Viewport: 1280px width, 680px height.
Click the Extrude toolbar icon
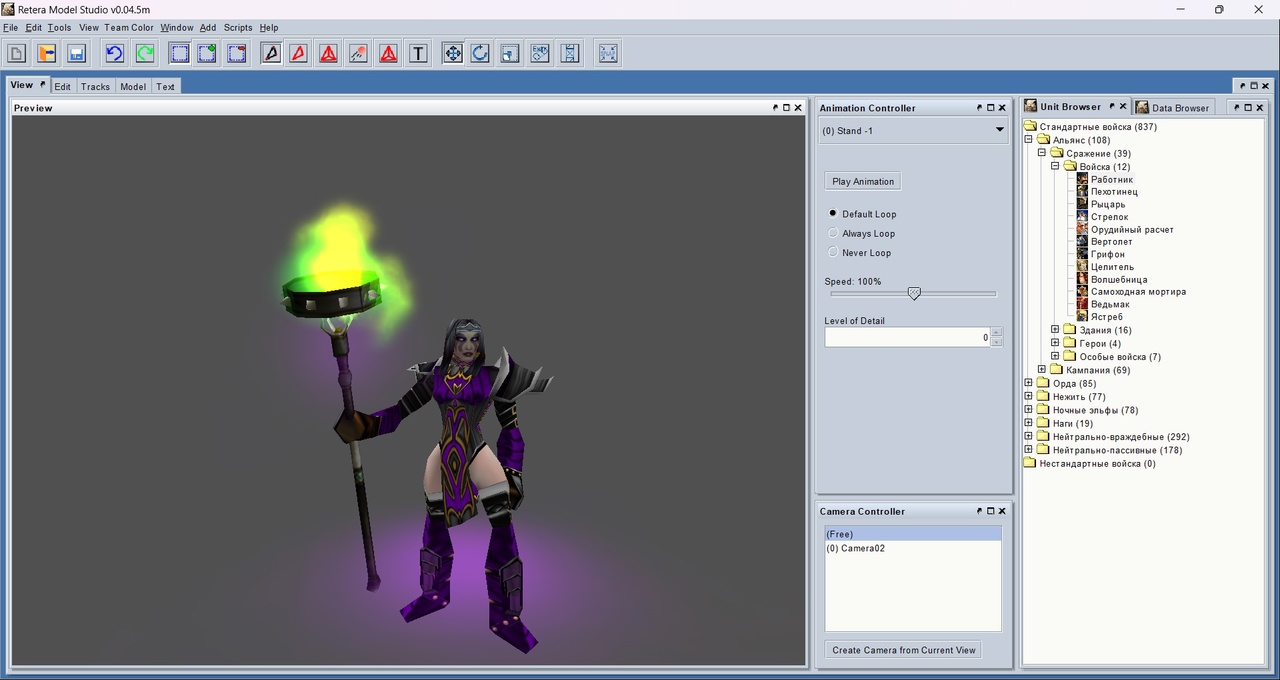(540, 53)
